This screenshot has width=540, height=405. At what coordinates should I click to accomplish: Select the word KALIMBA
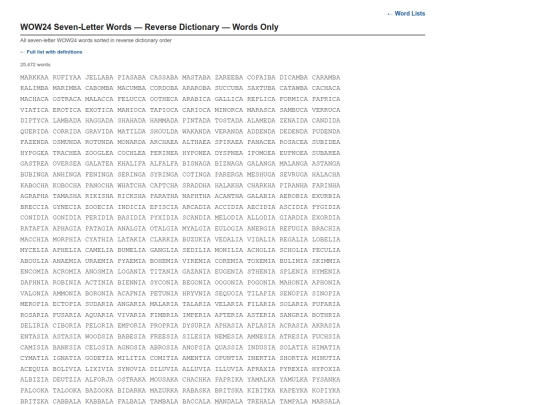pos(34,88)
